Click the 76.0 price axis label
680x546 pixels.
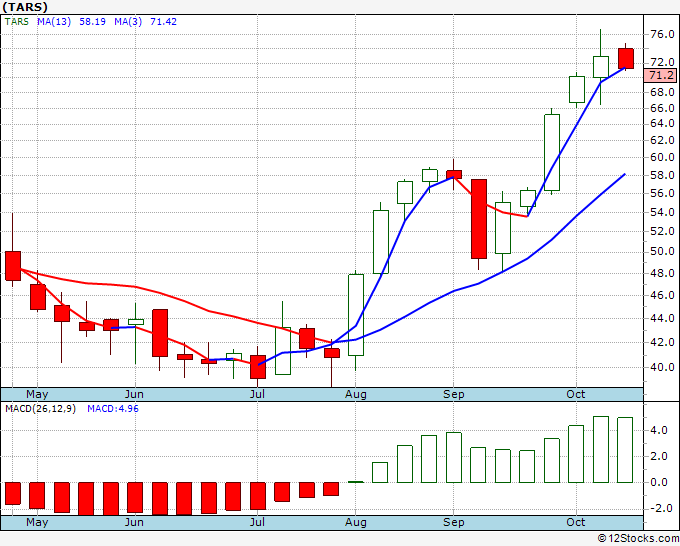(x=662, y=34)
